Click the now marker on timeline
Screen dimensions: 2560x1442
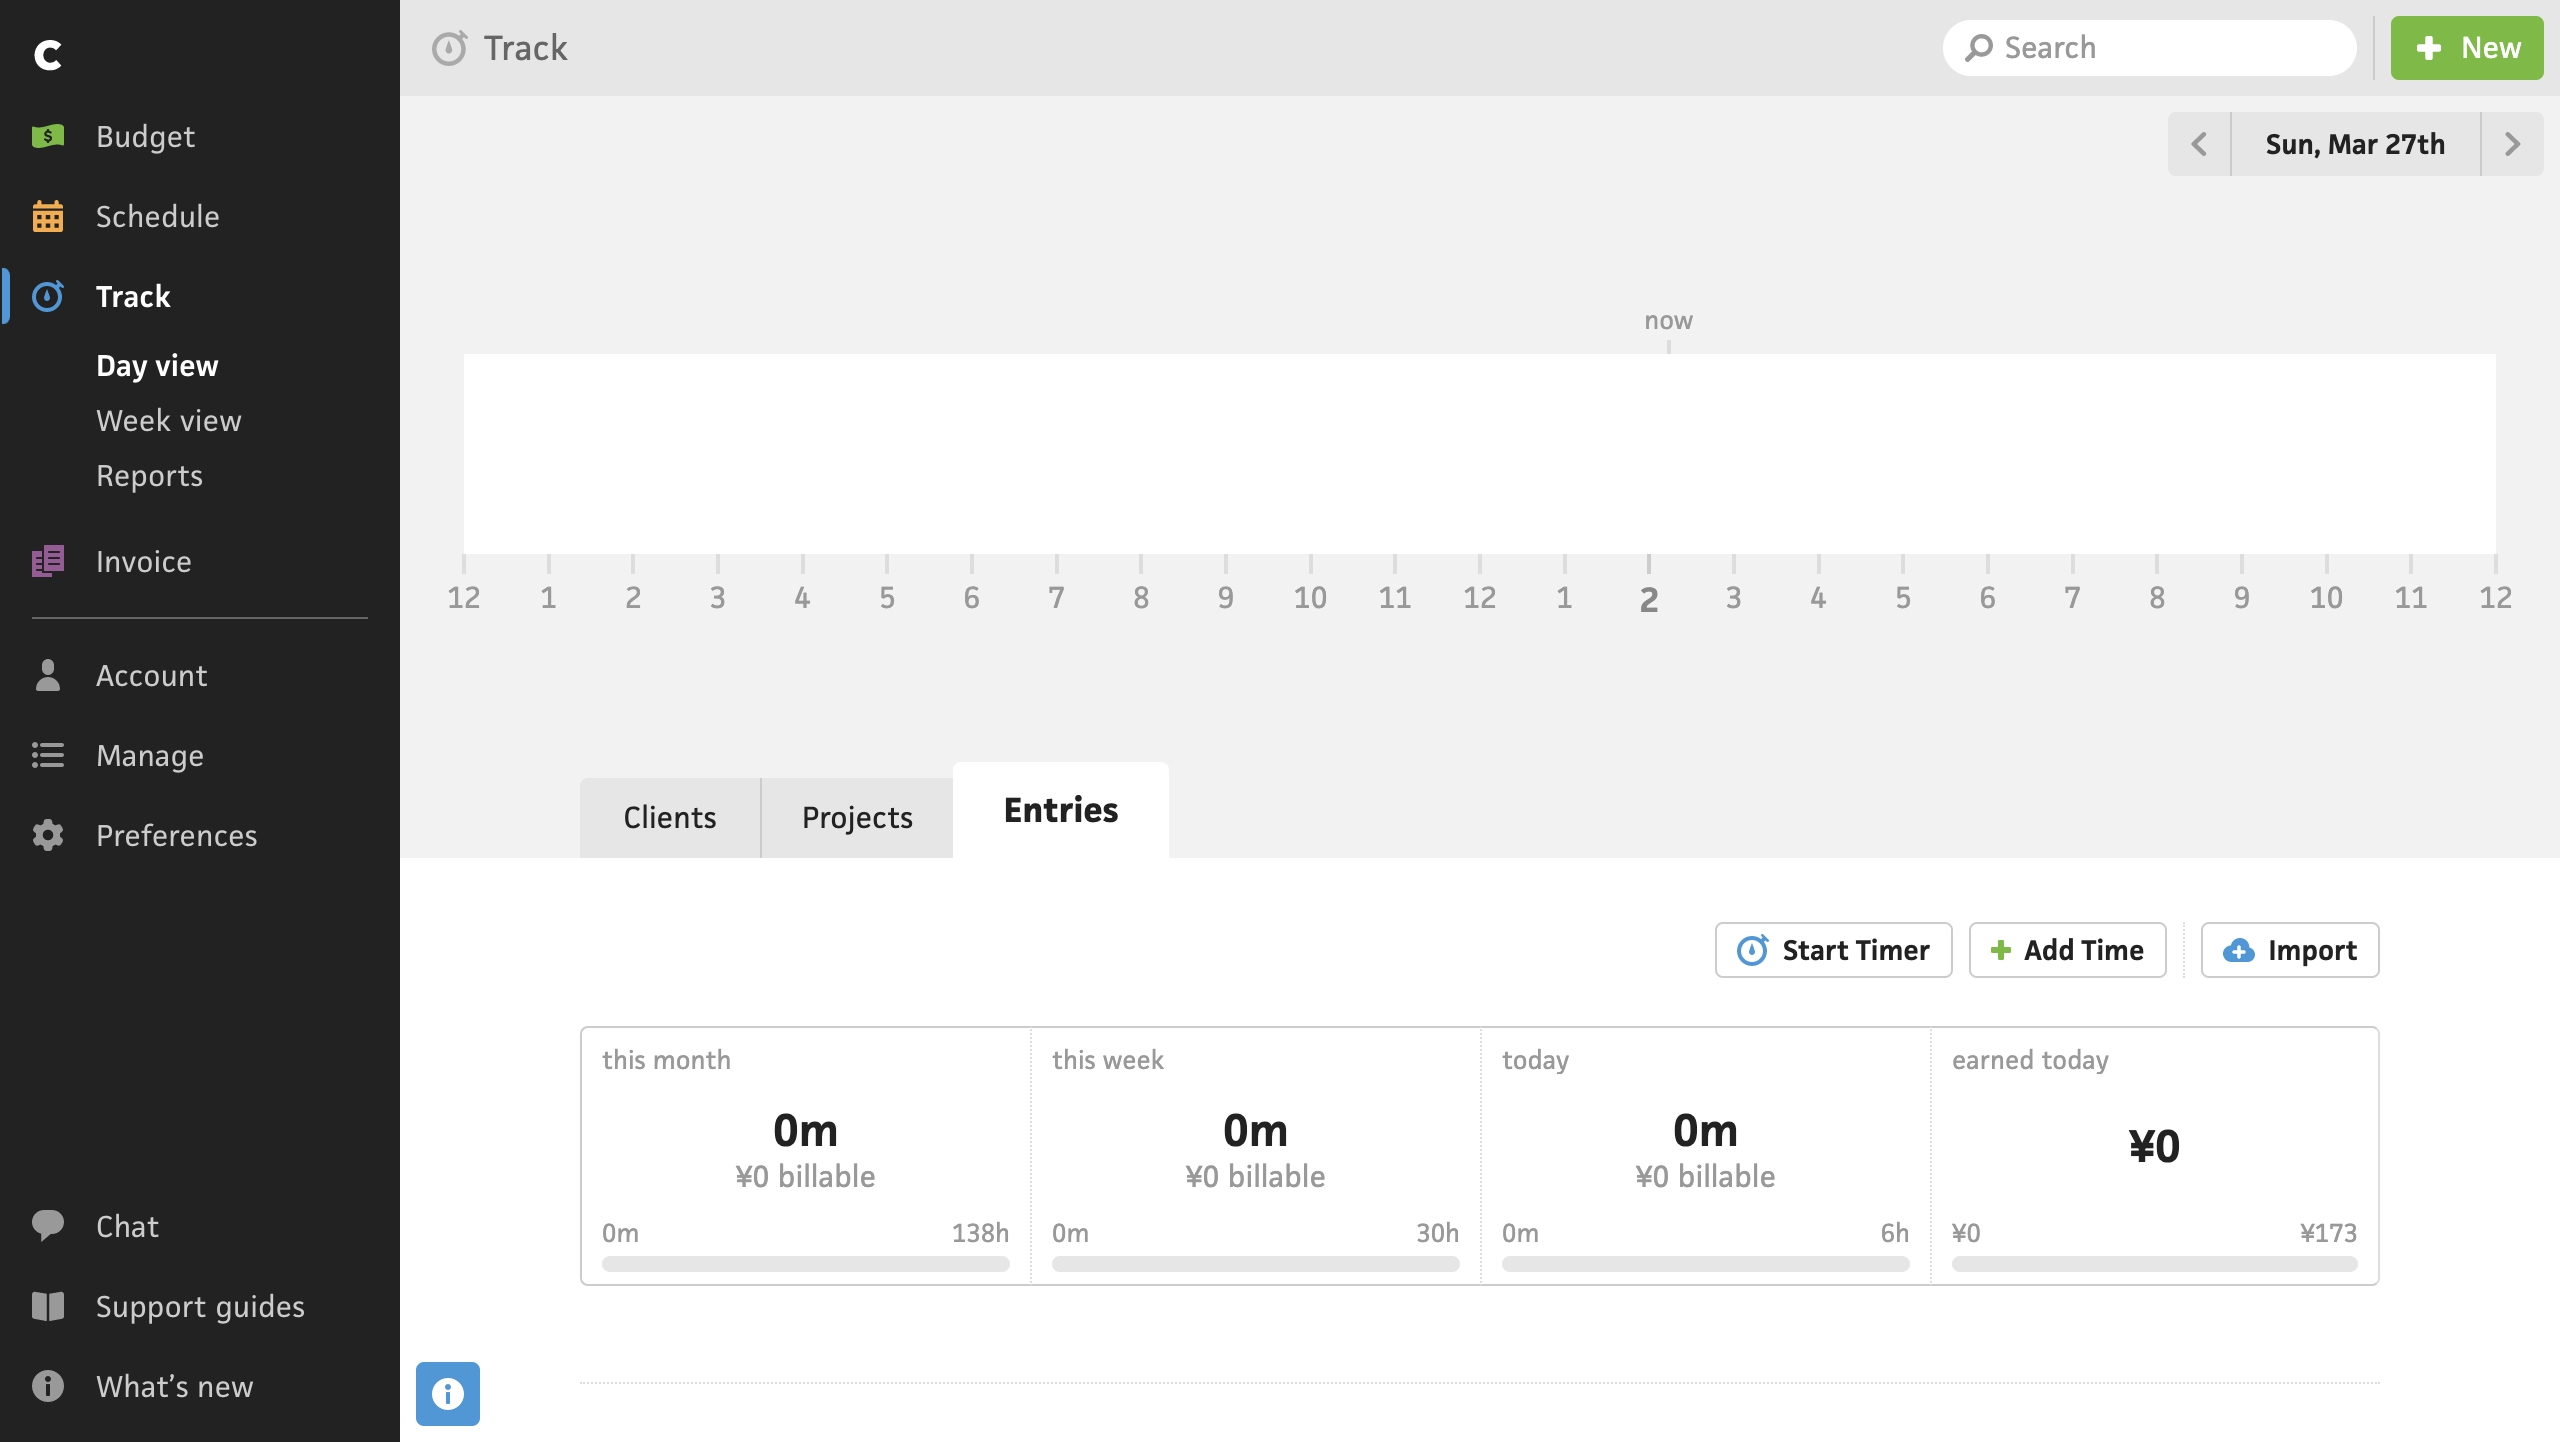point(1668,321)
